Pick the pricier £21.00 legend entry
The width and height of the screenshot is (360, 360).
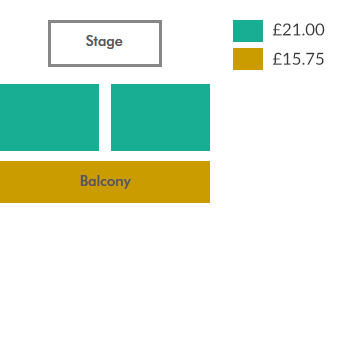tap(279, 31)
